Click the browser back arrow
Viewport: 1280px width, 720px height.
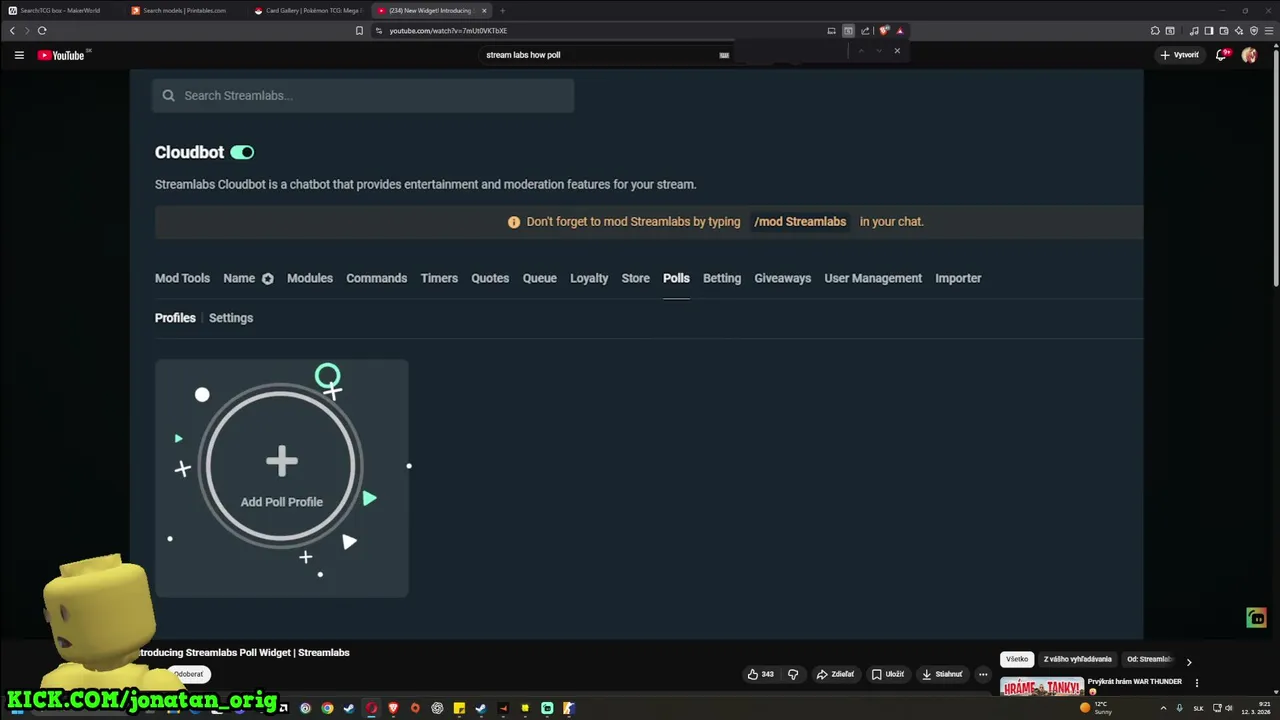(x=12, y=31)
